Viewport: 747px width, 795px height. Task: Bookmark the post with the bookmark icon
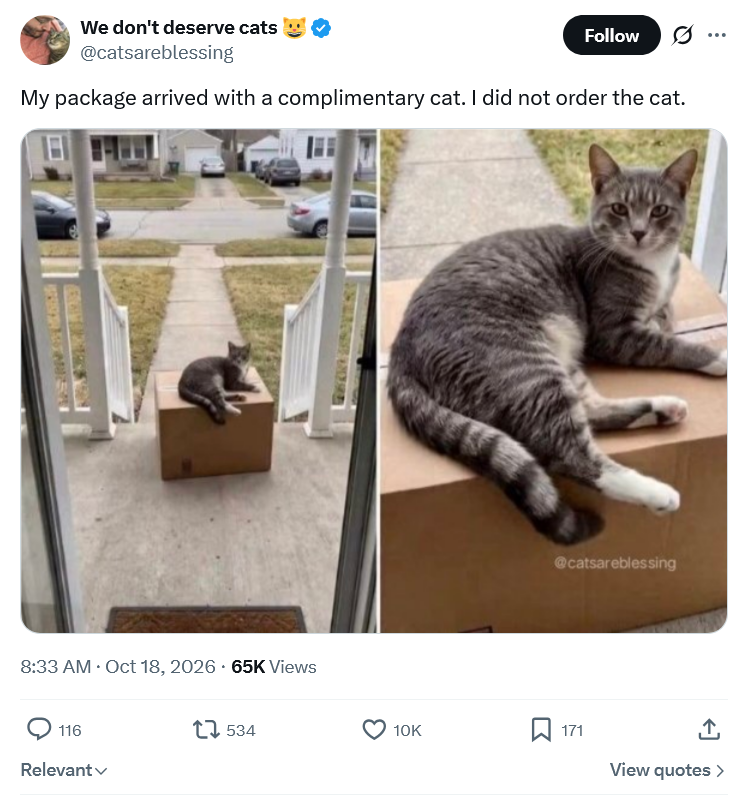(541, 730)
